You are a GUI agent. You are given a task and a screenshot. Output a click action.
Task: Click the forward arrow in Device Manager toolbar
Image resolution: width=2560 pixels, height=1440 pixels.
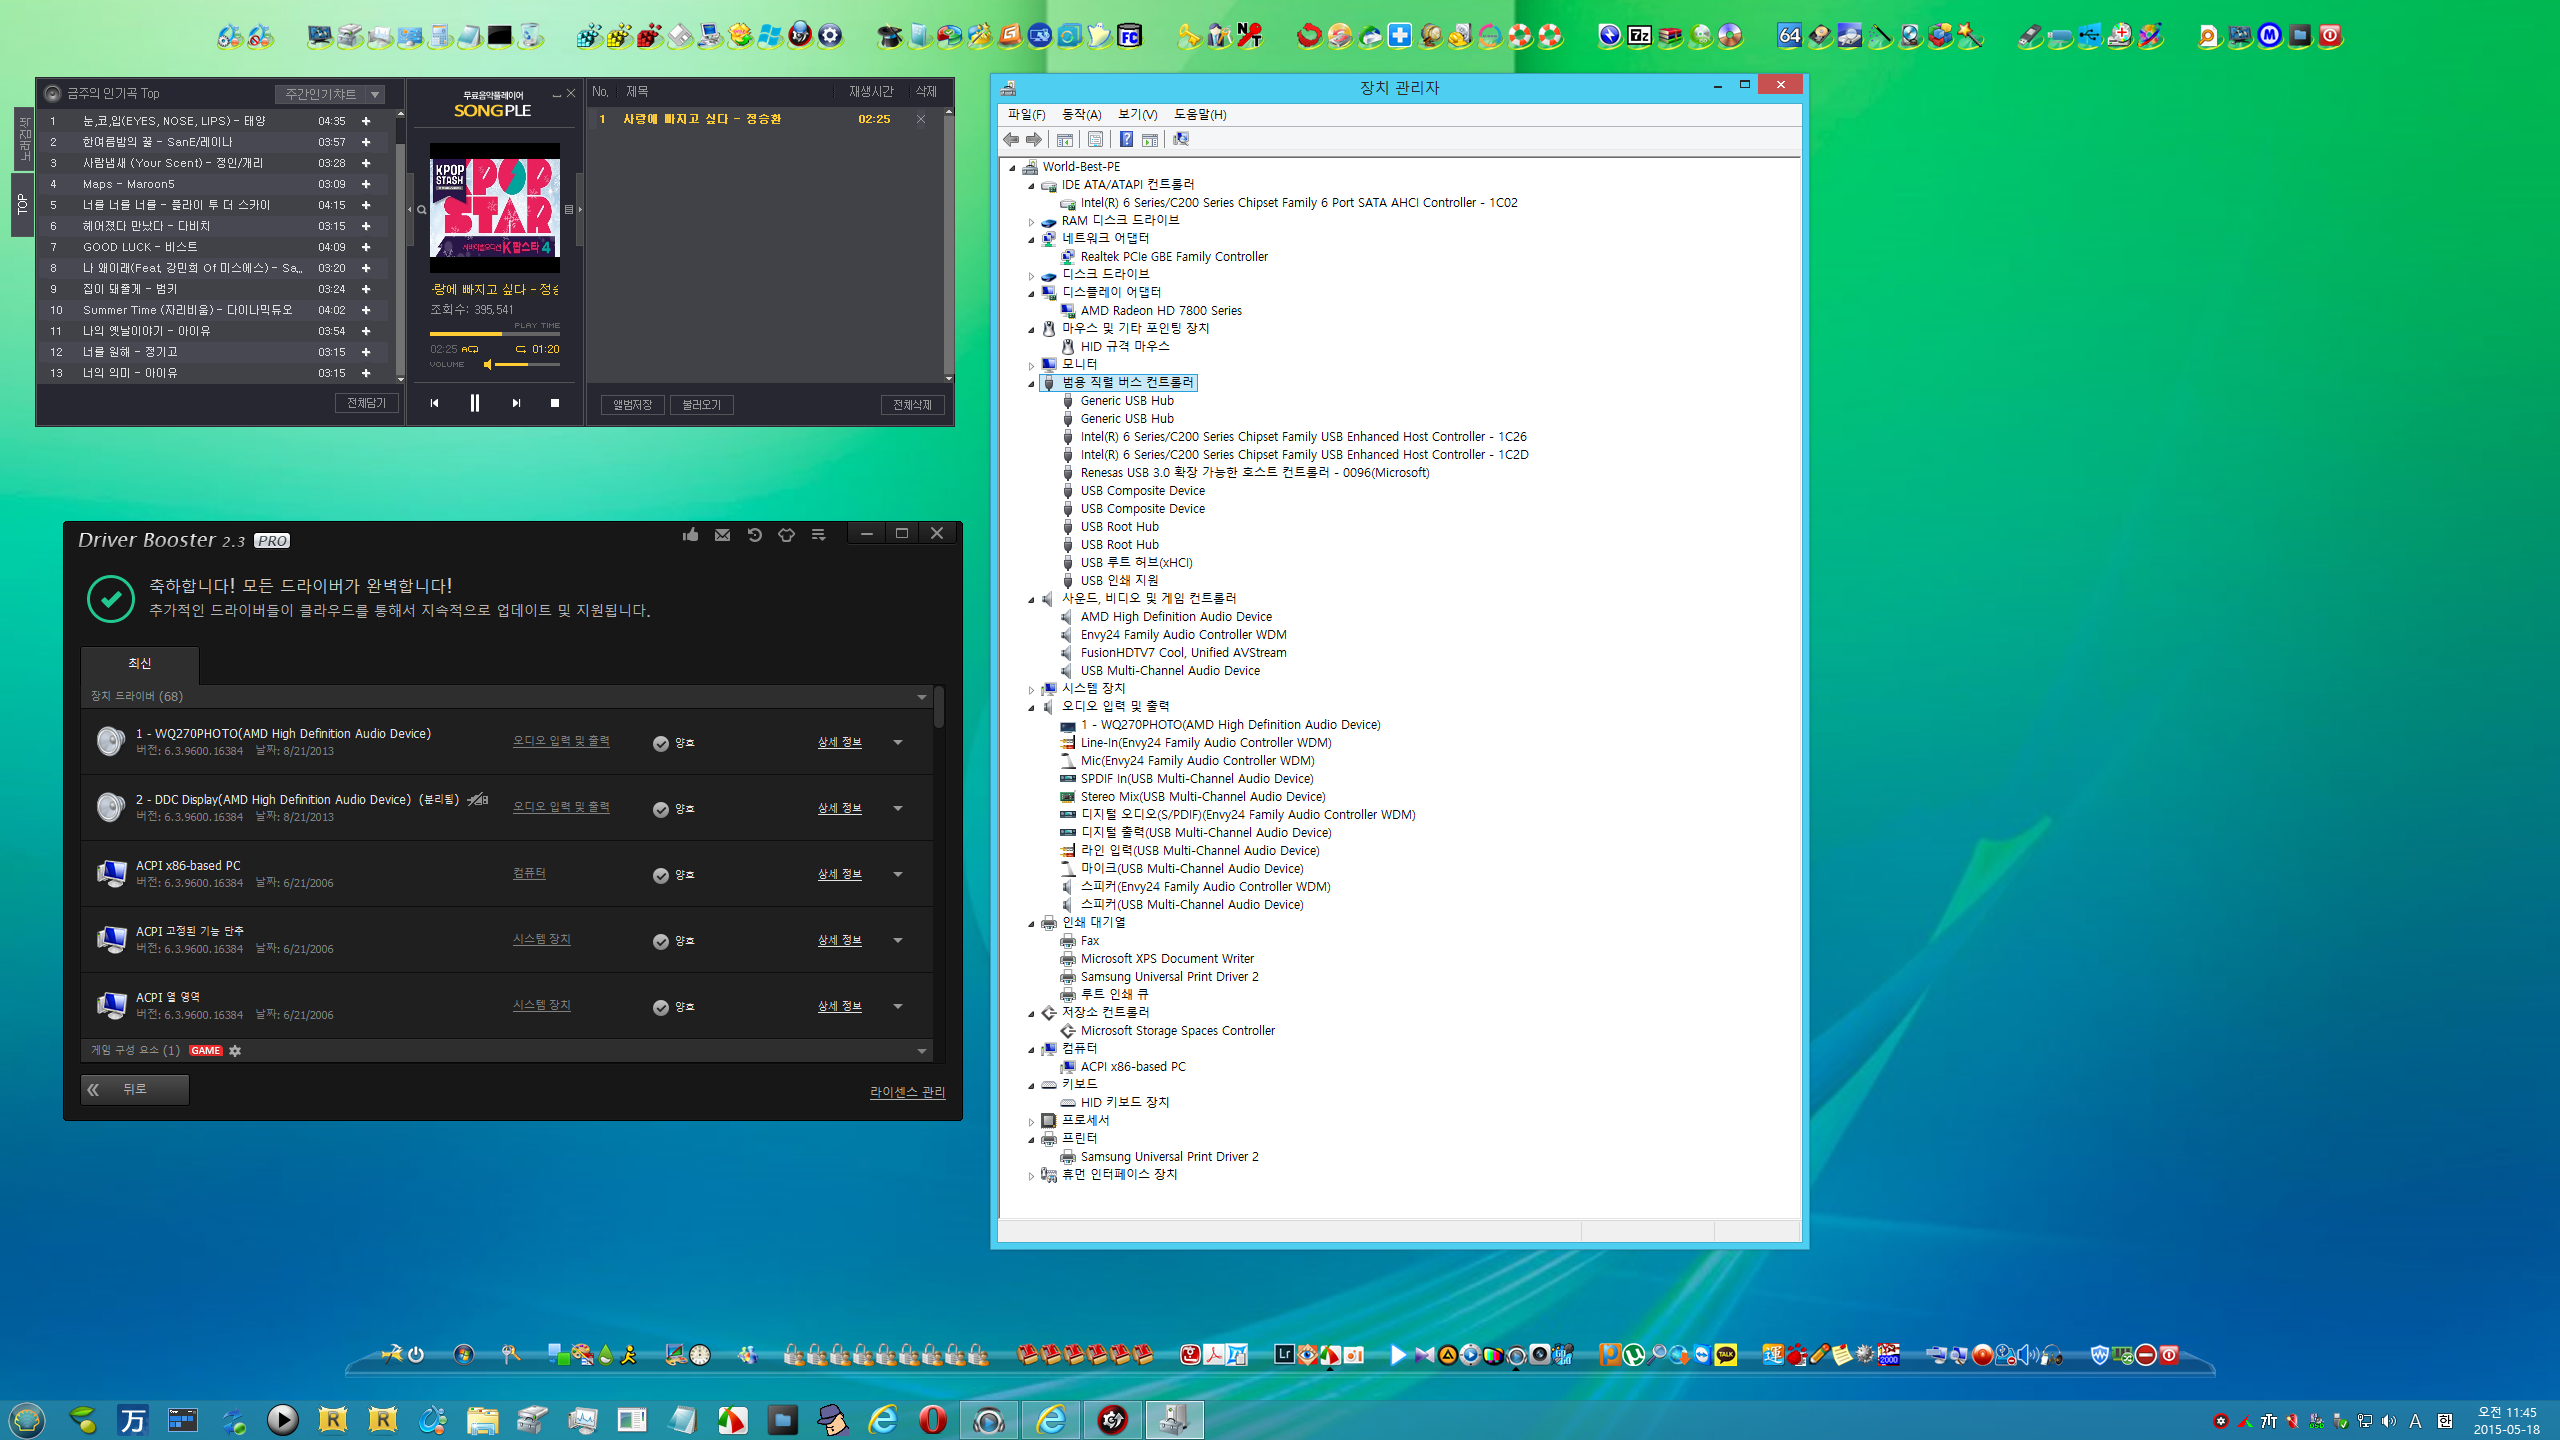1034,140
